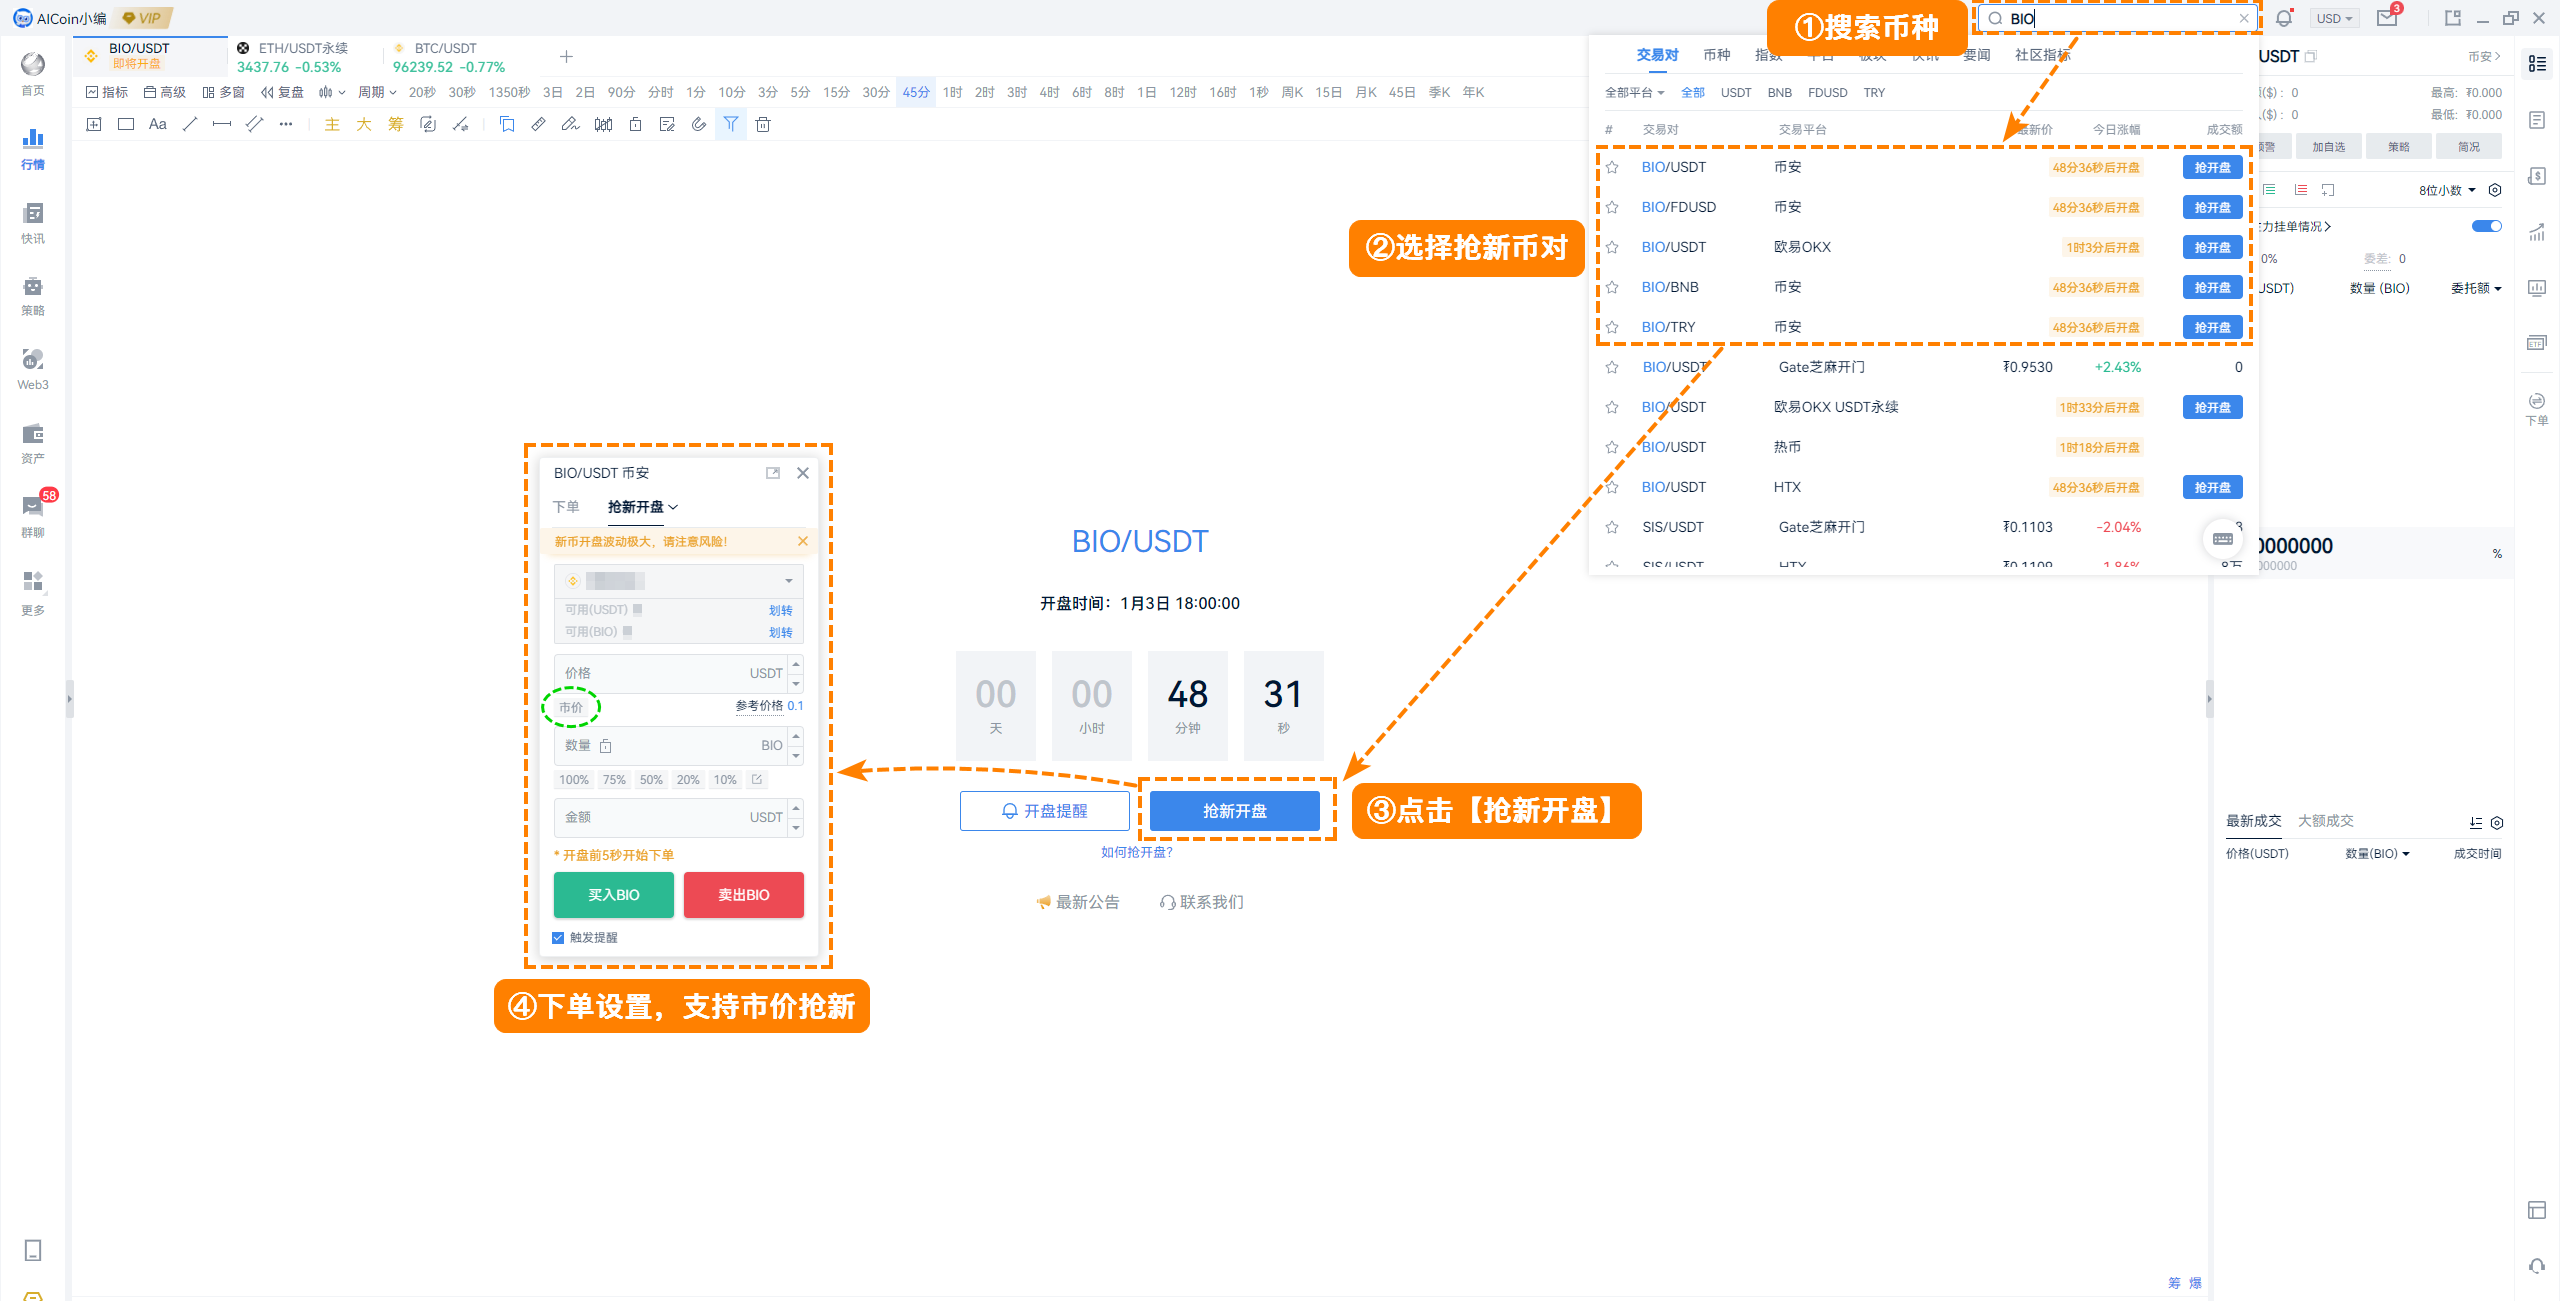
Task: Click the green 买入BIO button
Action: tap(614, 895)
